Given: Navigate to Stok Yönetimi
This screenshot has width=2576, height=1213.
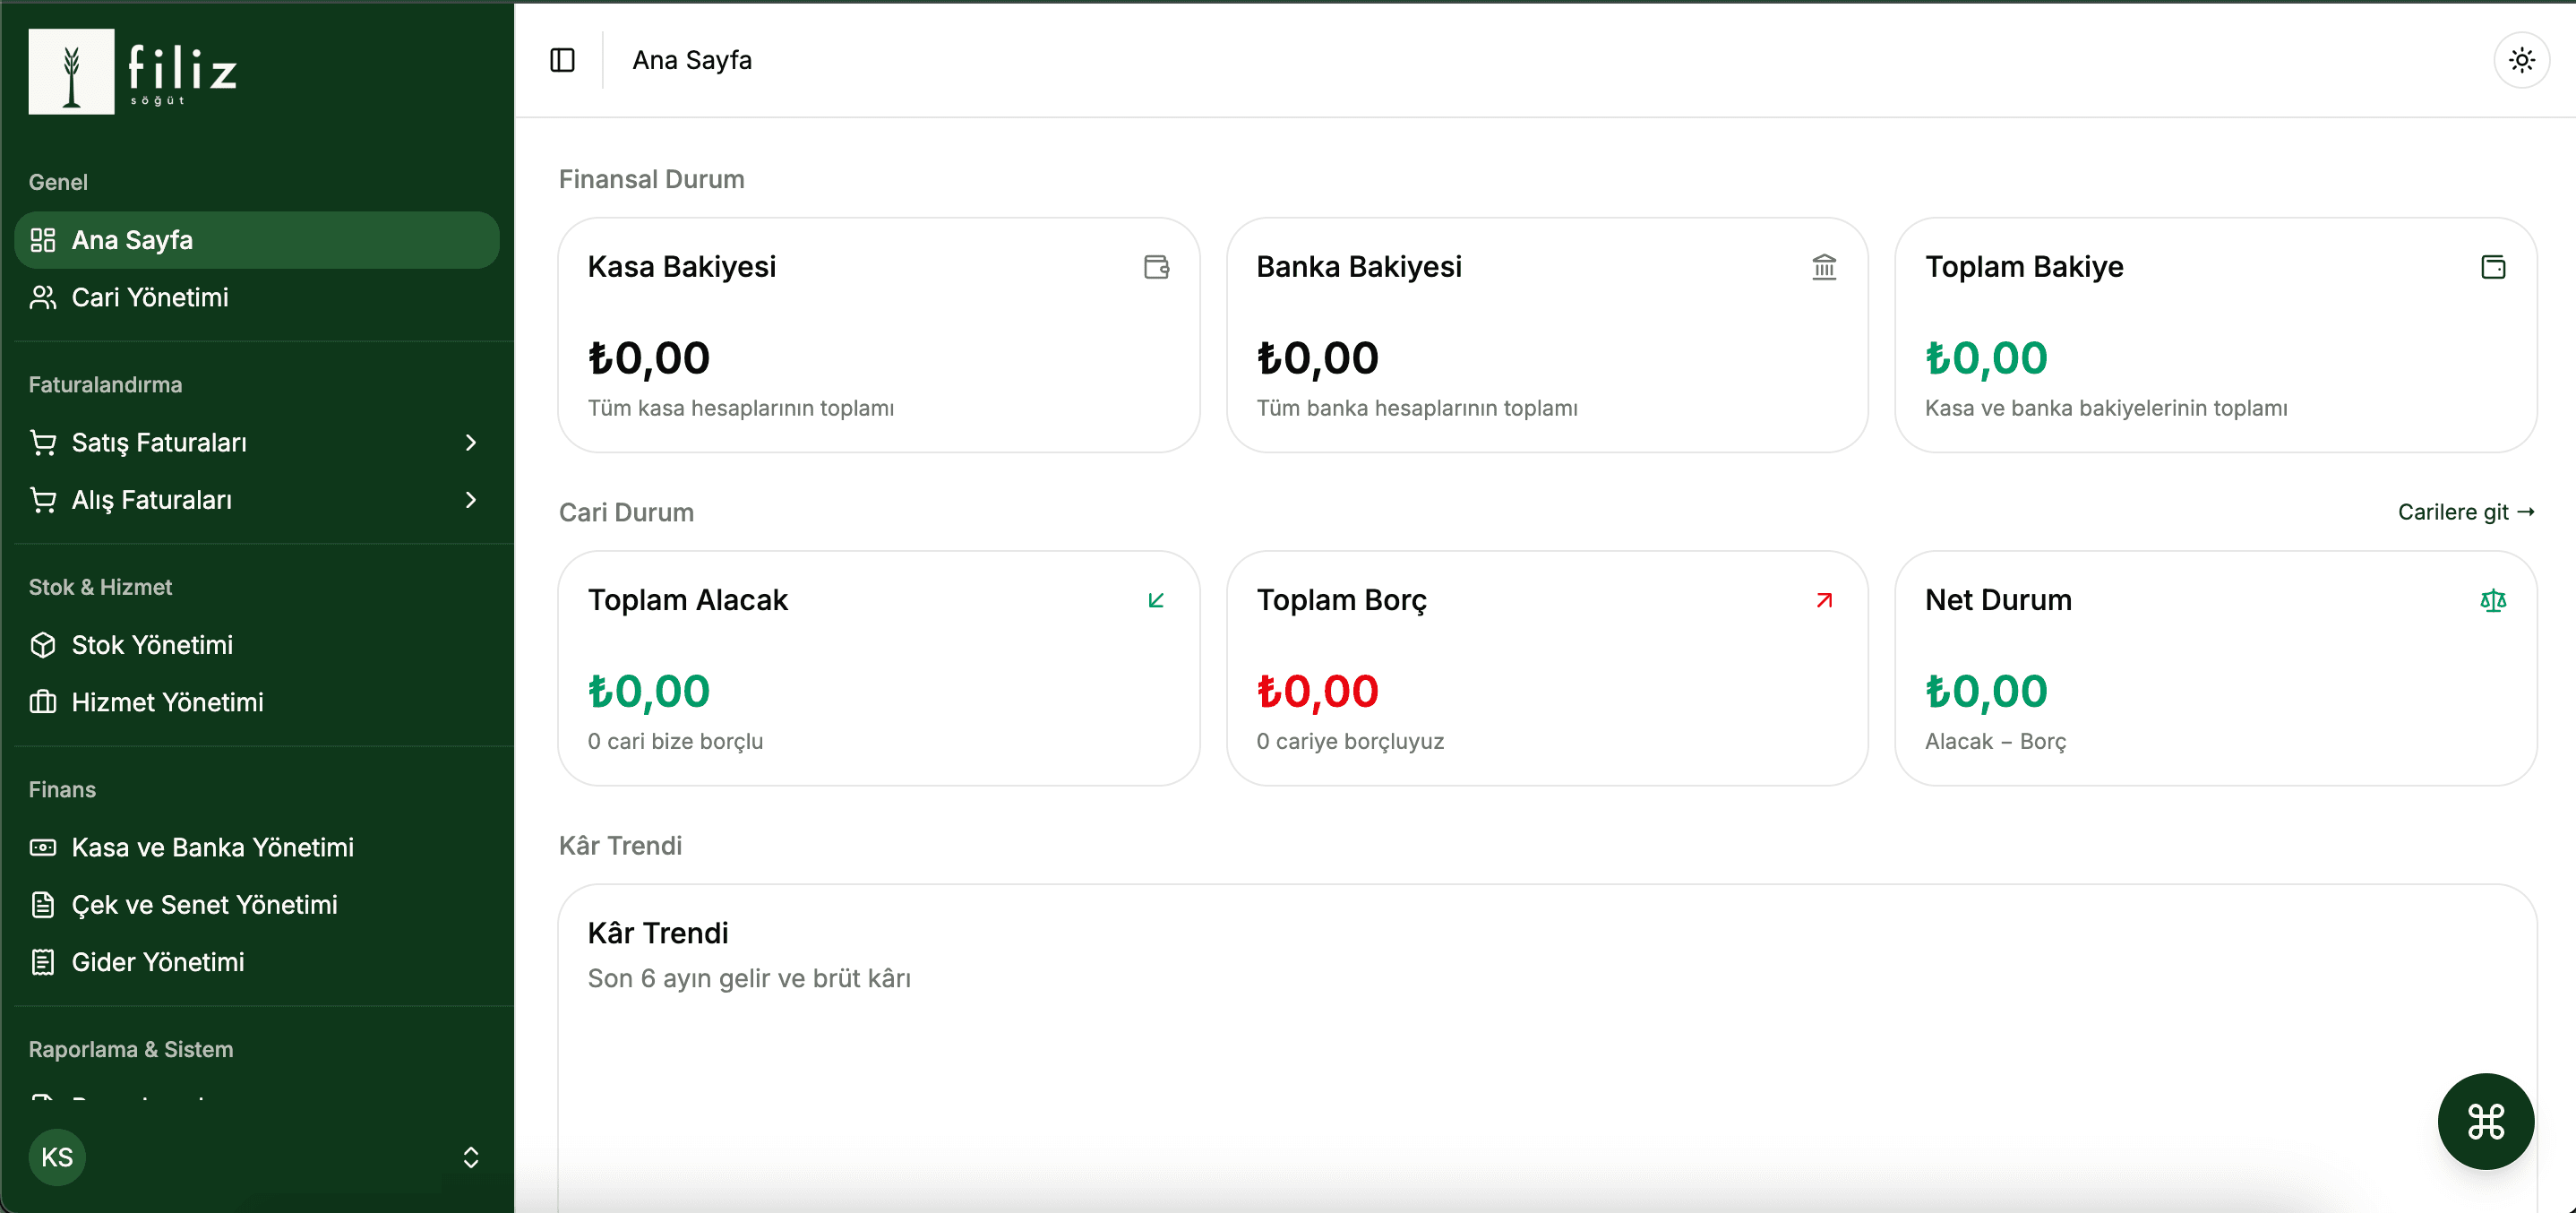Looking at the screenshot, I should [x=257, y=645].
